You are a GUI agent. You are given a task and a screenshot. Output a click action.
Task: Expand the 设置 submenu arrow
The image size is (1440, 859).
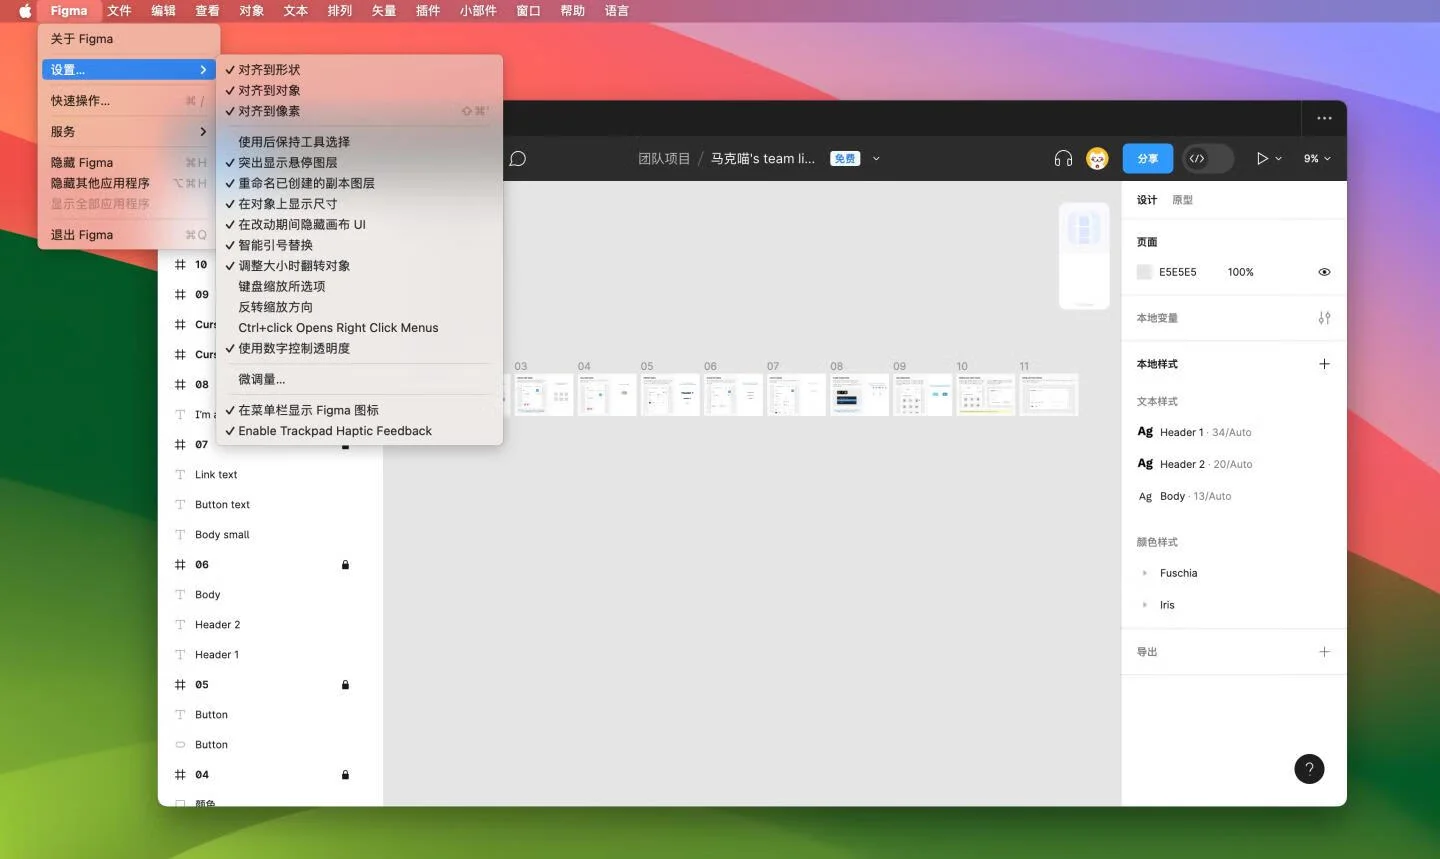[x=203, y=70]
